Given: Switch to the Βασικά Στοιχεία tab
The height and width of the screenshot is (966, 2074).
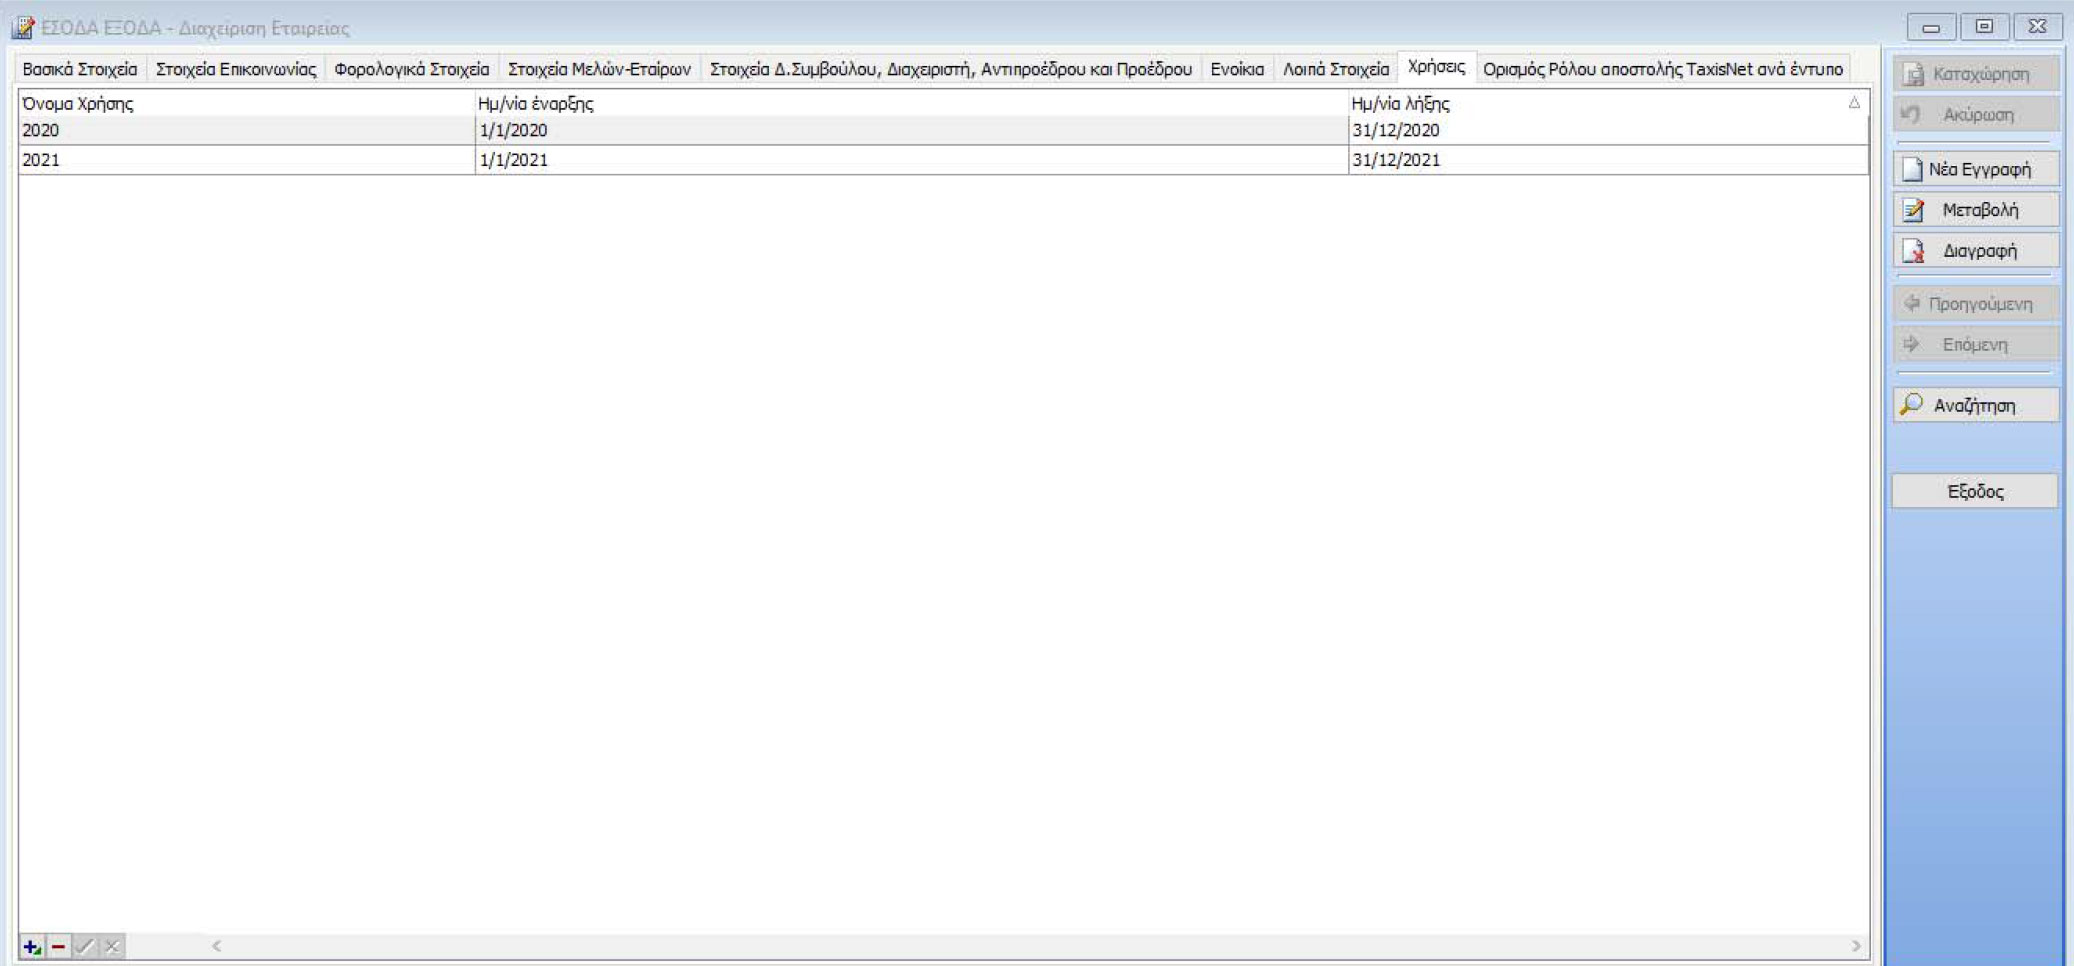Looking at the screenshot, I should coord(80,69).
